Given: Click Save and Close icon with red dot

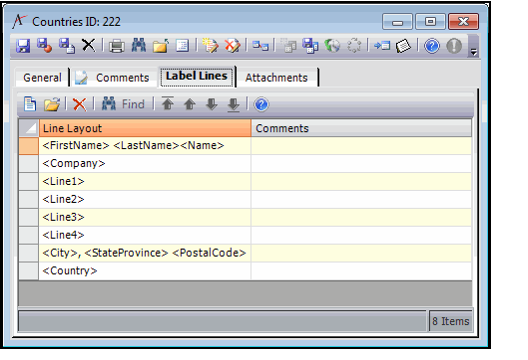Looking at the screenshot, I should [x=44, y=45].
